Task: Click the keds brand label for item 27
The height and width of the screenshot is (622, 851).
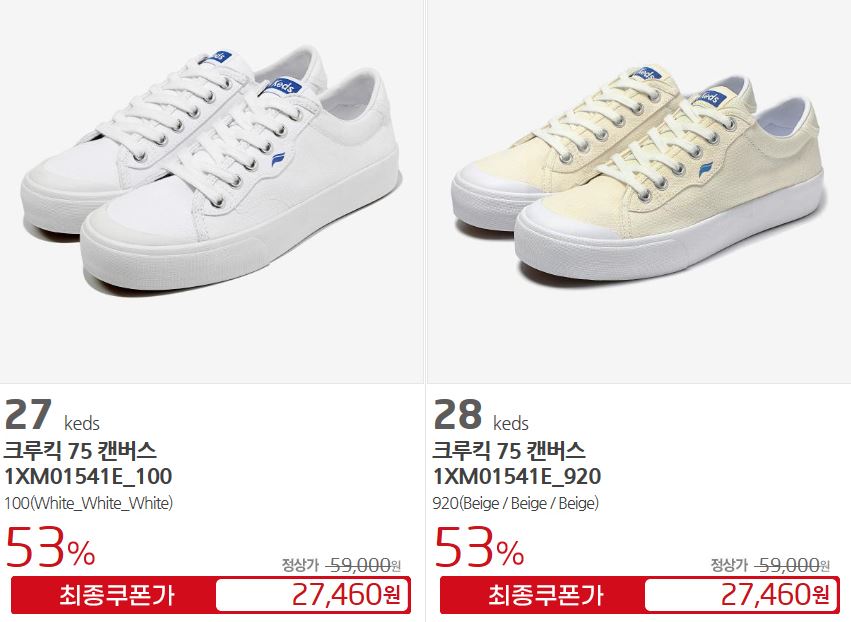Action: tap(81, 423)
